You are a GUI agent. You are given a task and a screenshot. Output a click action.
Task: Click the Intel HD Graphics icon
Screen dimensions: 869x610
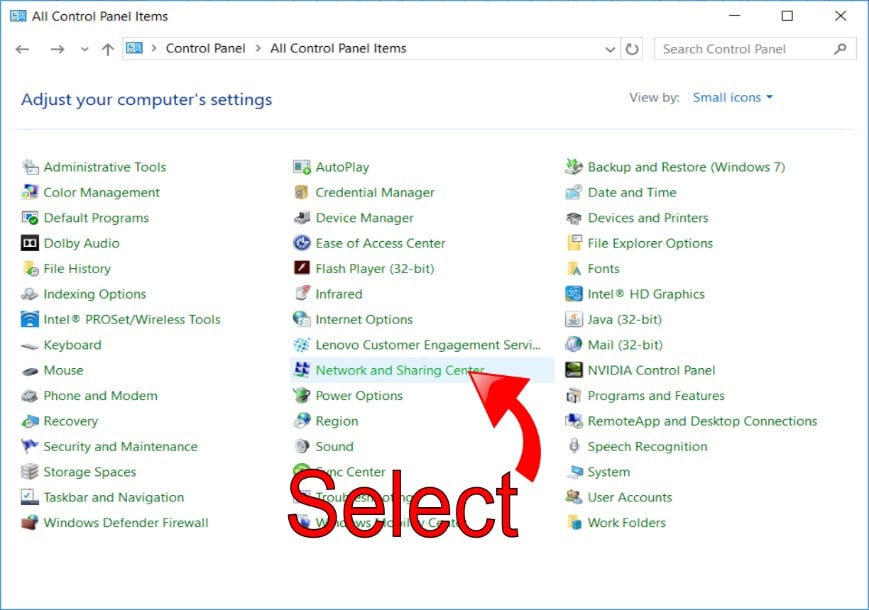pyautogui.click(x=574, y=294)
